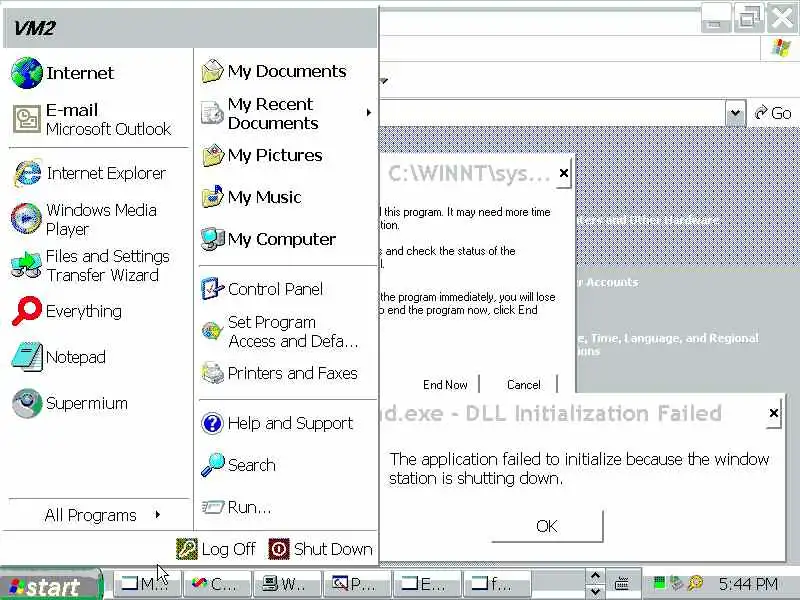Open Files and Settings Transfer Wizard icon
This screenshot has height=600, width=800.
click(x=26, y=265)
